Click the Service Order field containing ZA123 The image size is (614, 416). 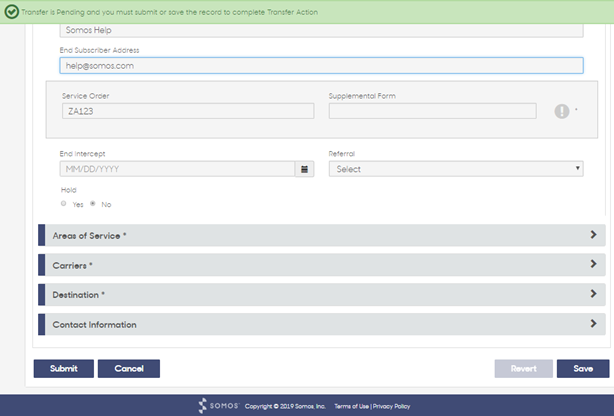(x=188, y=111)
